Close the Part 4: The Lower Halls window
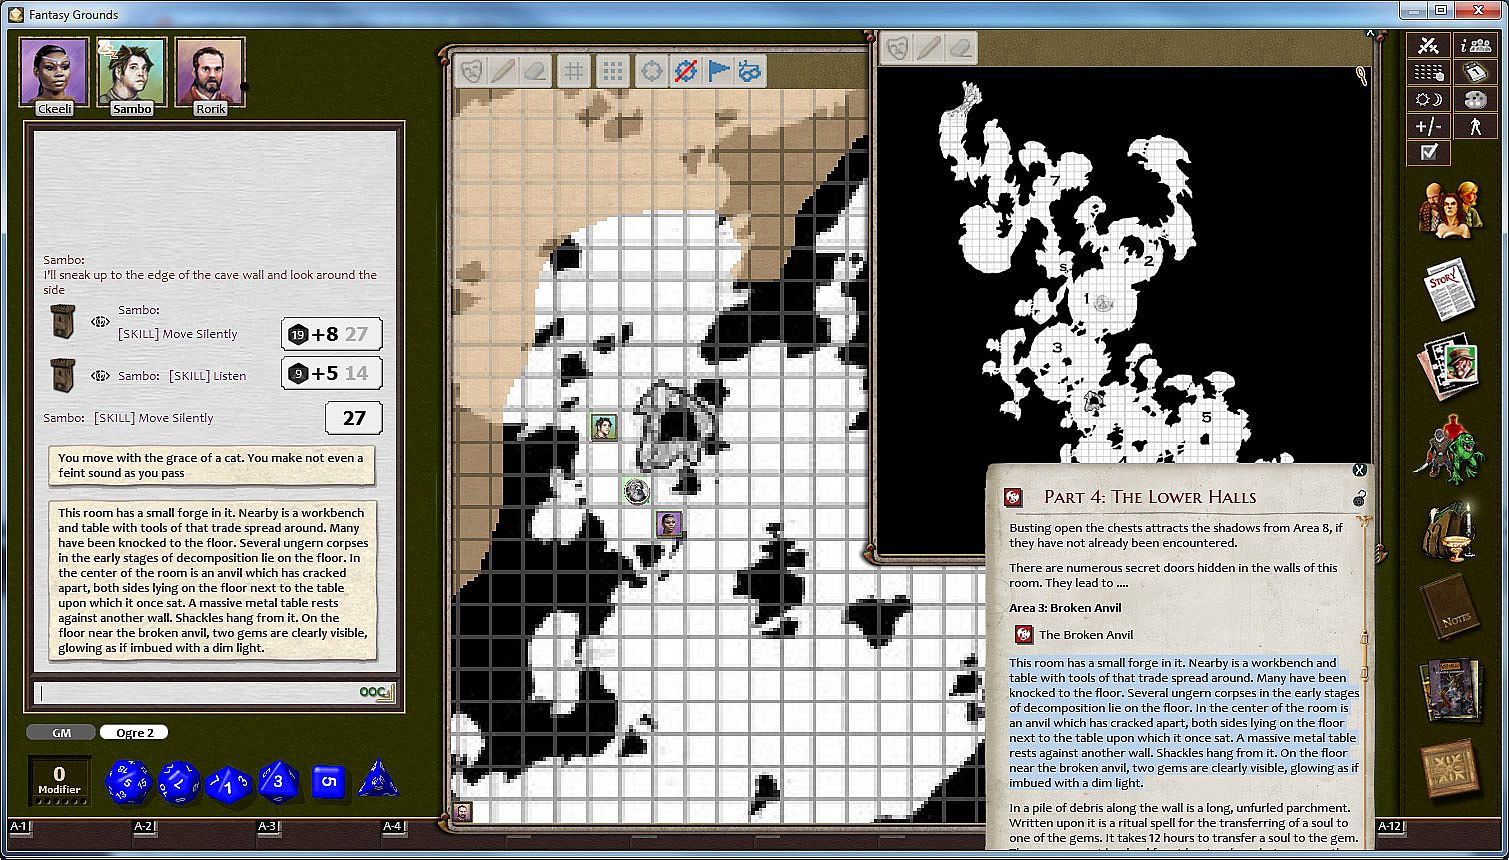This screenshot has height=860, width=1509. [x=1359, y=470]
